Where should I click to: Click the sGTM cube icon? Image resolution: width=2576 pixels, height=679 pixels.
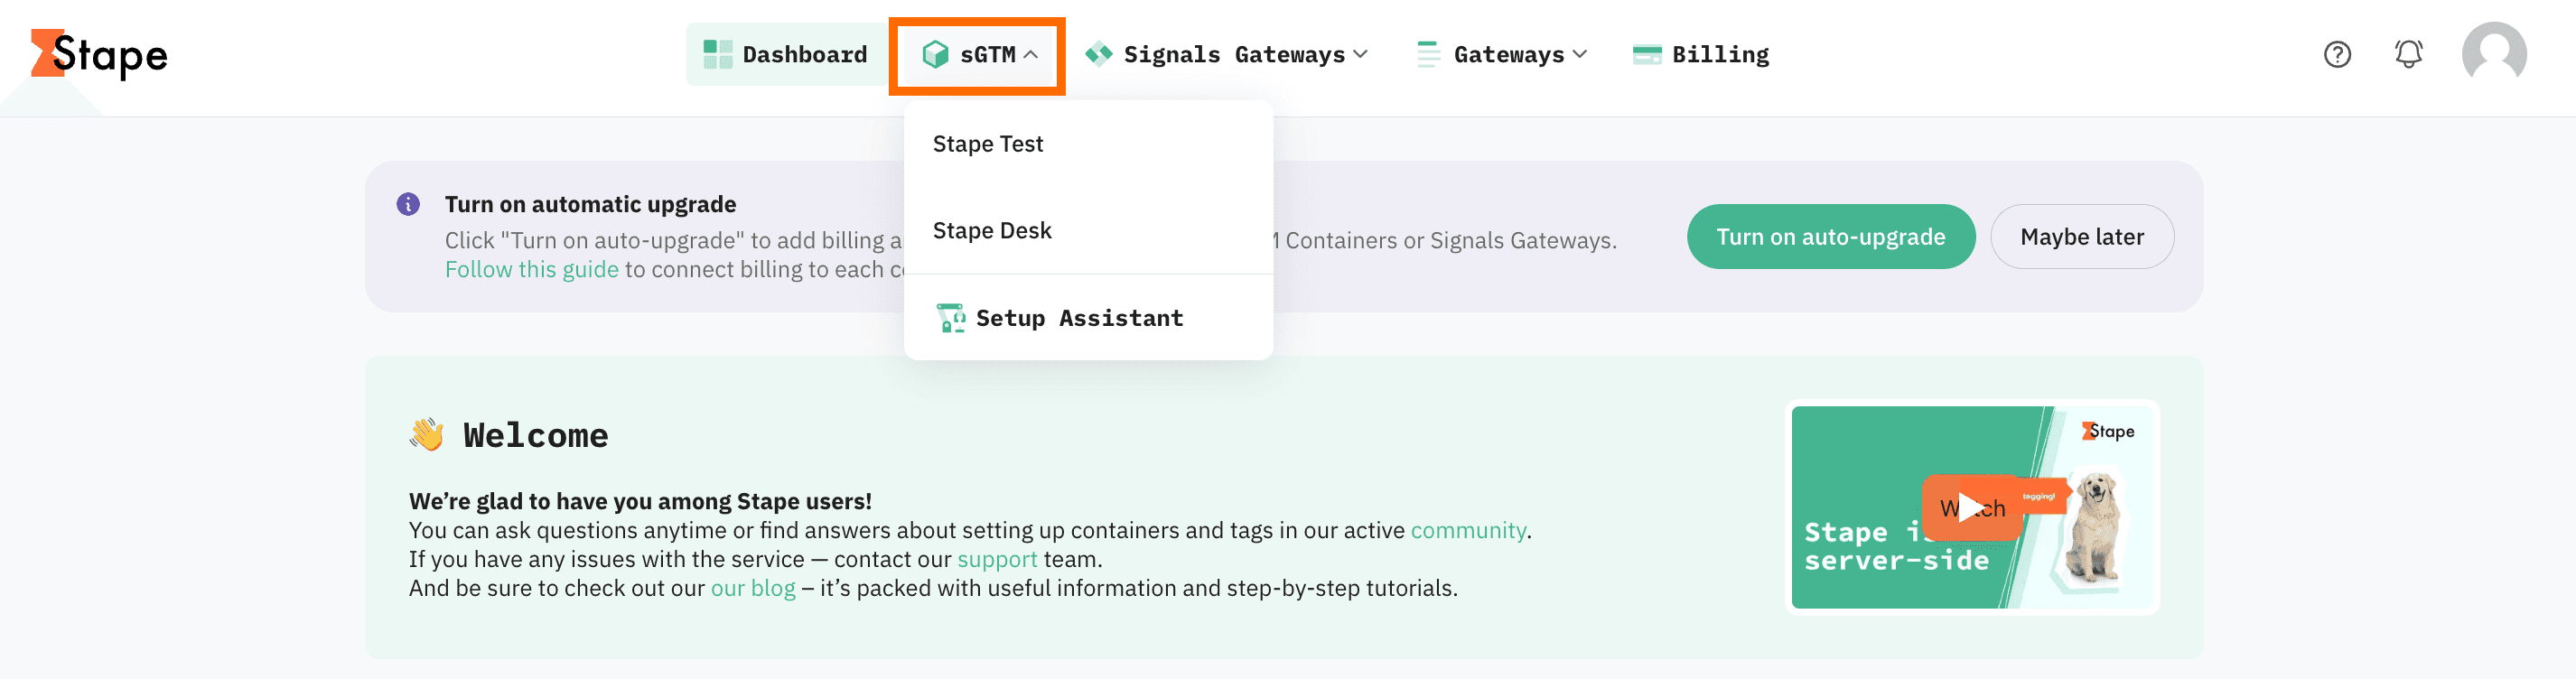click(935, 54)
